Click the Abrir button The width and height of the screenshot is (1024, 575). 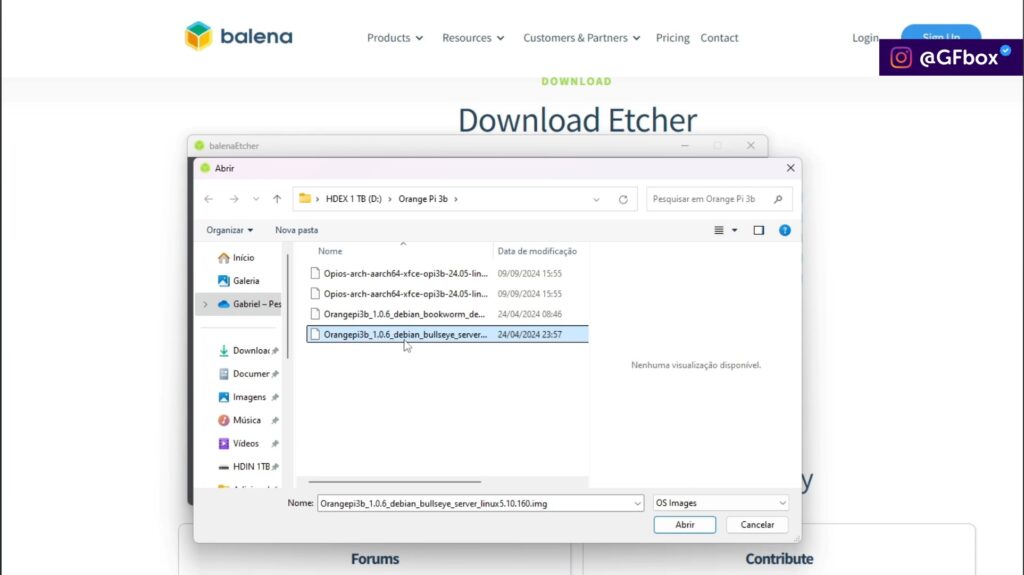coord(684,525)
